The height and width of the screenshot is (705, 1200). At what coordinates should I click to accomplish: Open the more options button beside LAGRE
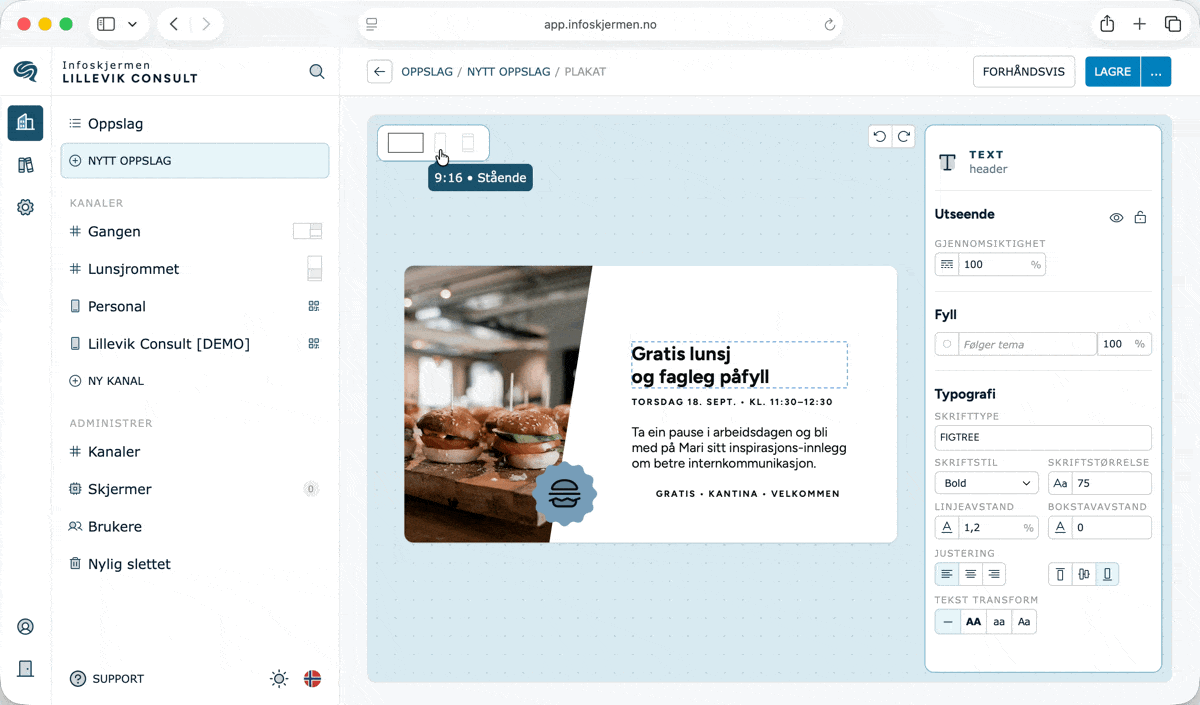click(x=1156, y=72)
